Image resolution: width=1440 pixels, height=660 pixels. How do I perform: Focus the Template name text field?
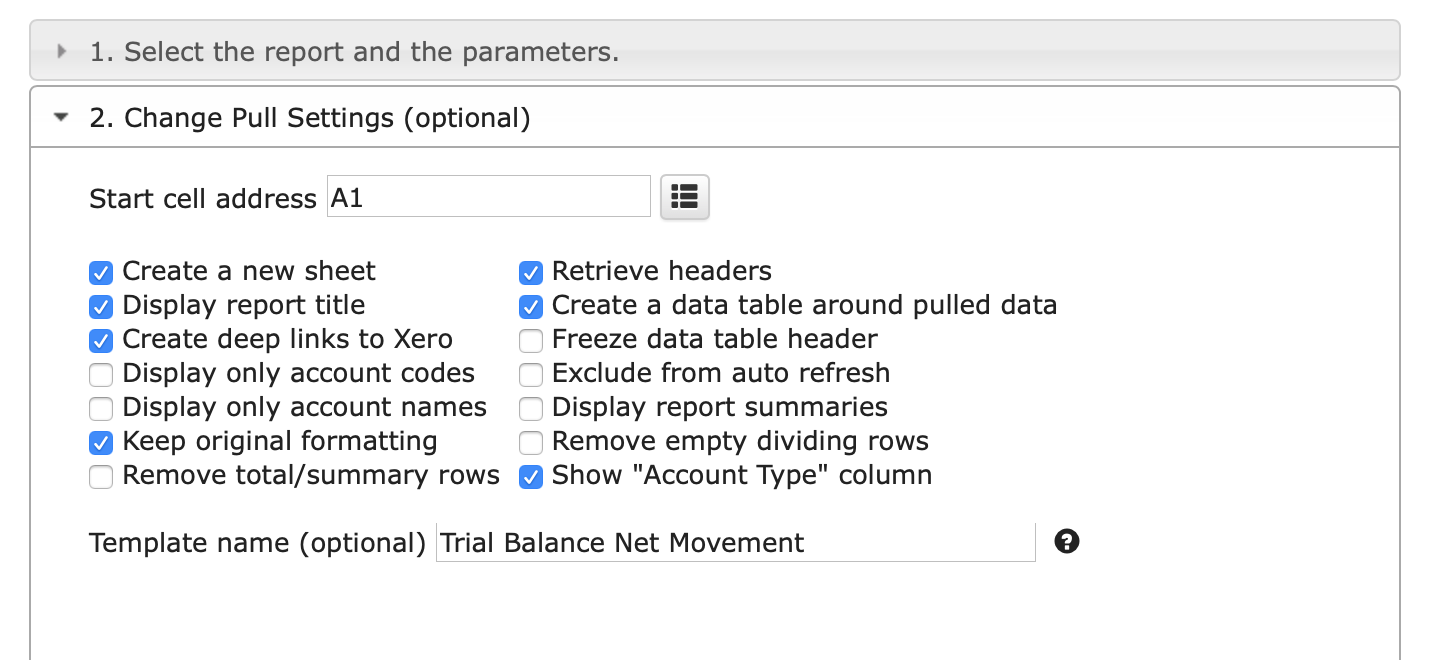click(x=736, y=542)
